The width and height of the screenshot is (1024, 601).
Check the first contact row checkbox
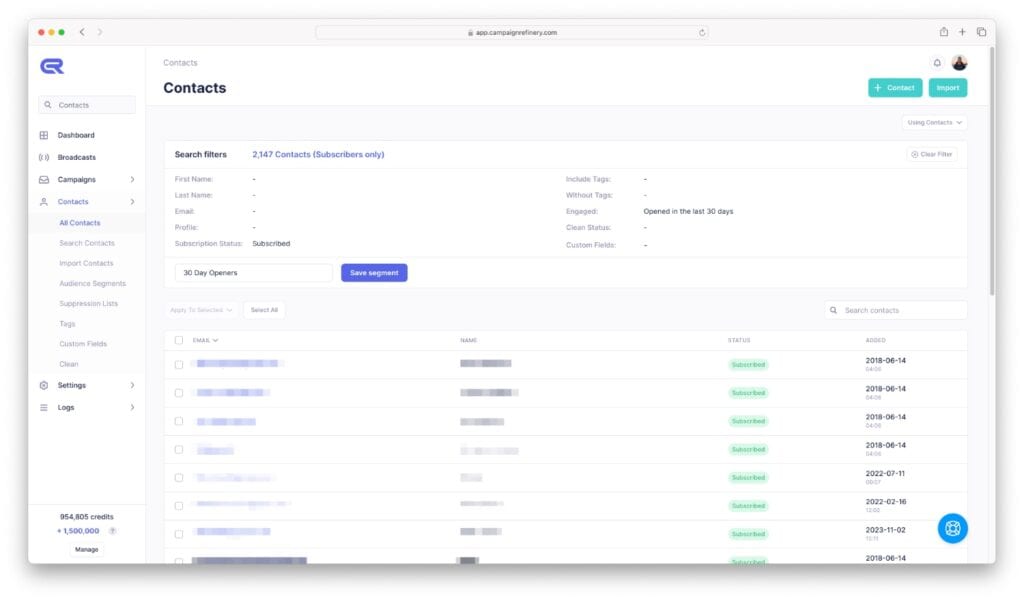[x=179, y=365]
